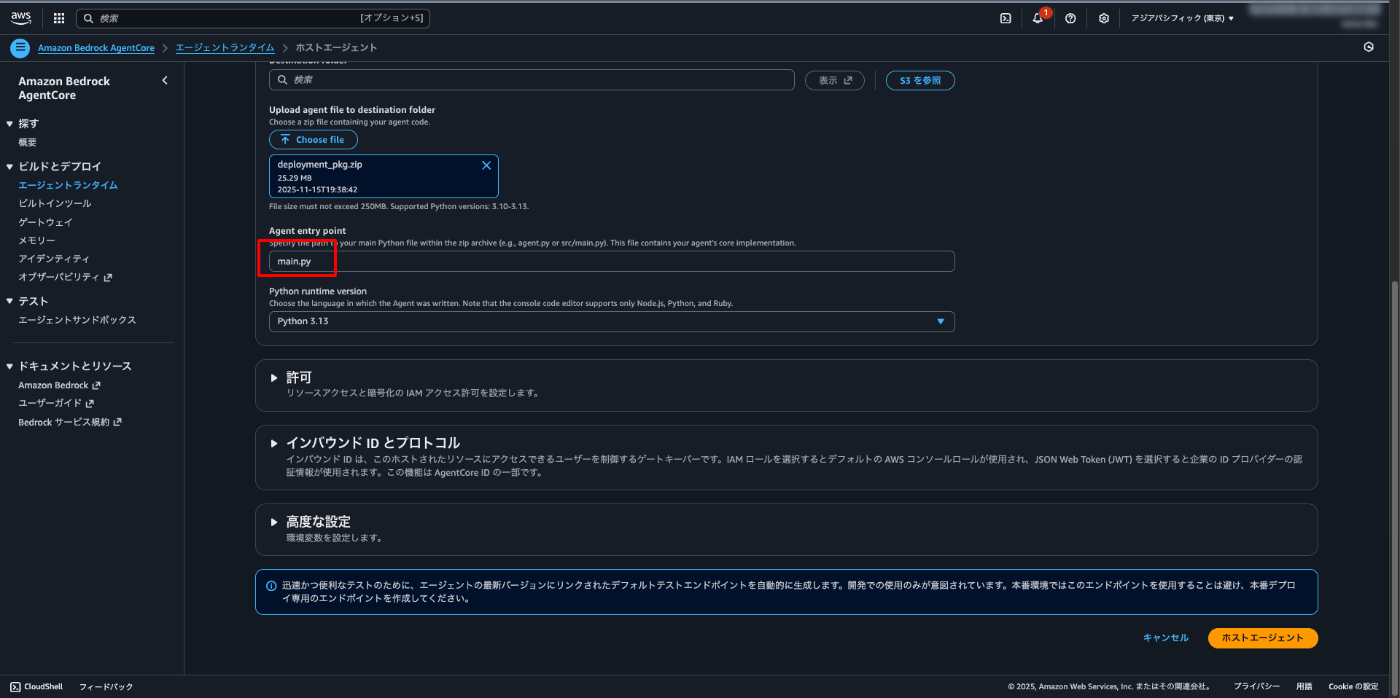Click the 表示 button
Image resolution: width=1400 pixels, height=698 pixels.
[835, 80]
